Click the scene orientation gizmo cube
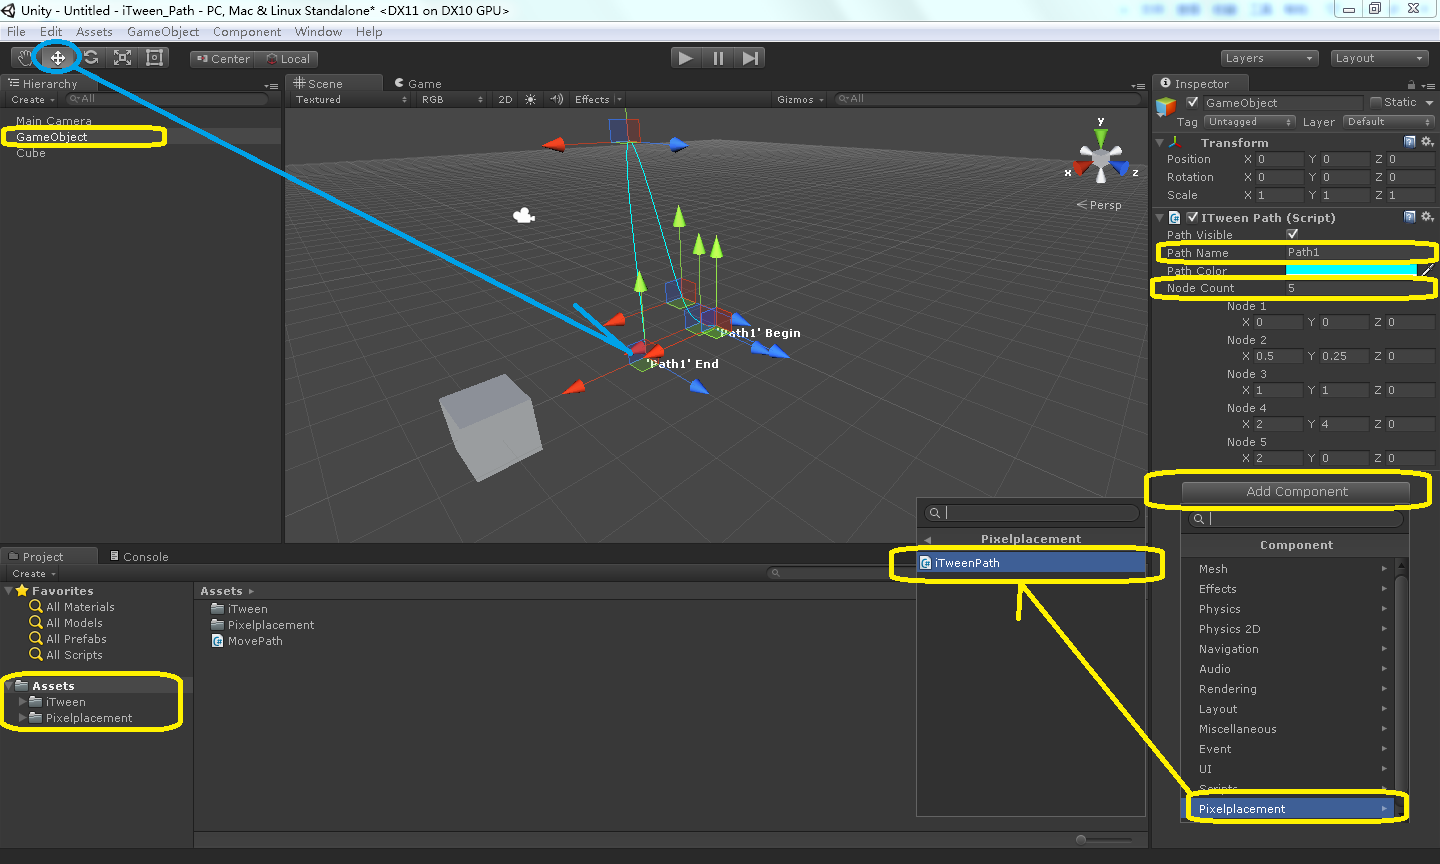Viewport: 1440px width, 864px height. click(x=1101, y=158)
